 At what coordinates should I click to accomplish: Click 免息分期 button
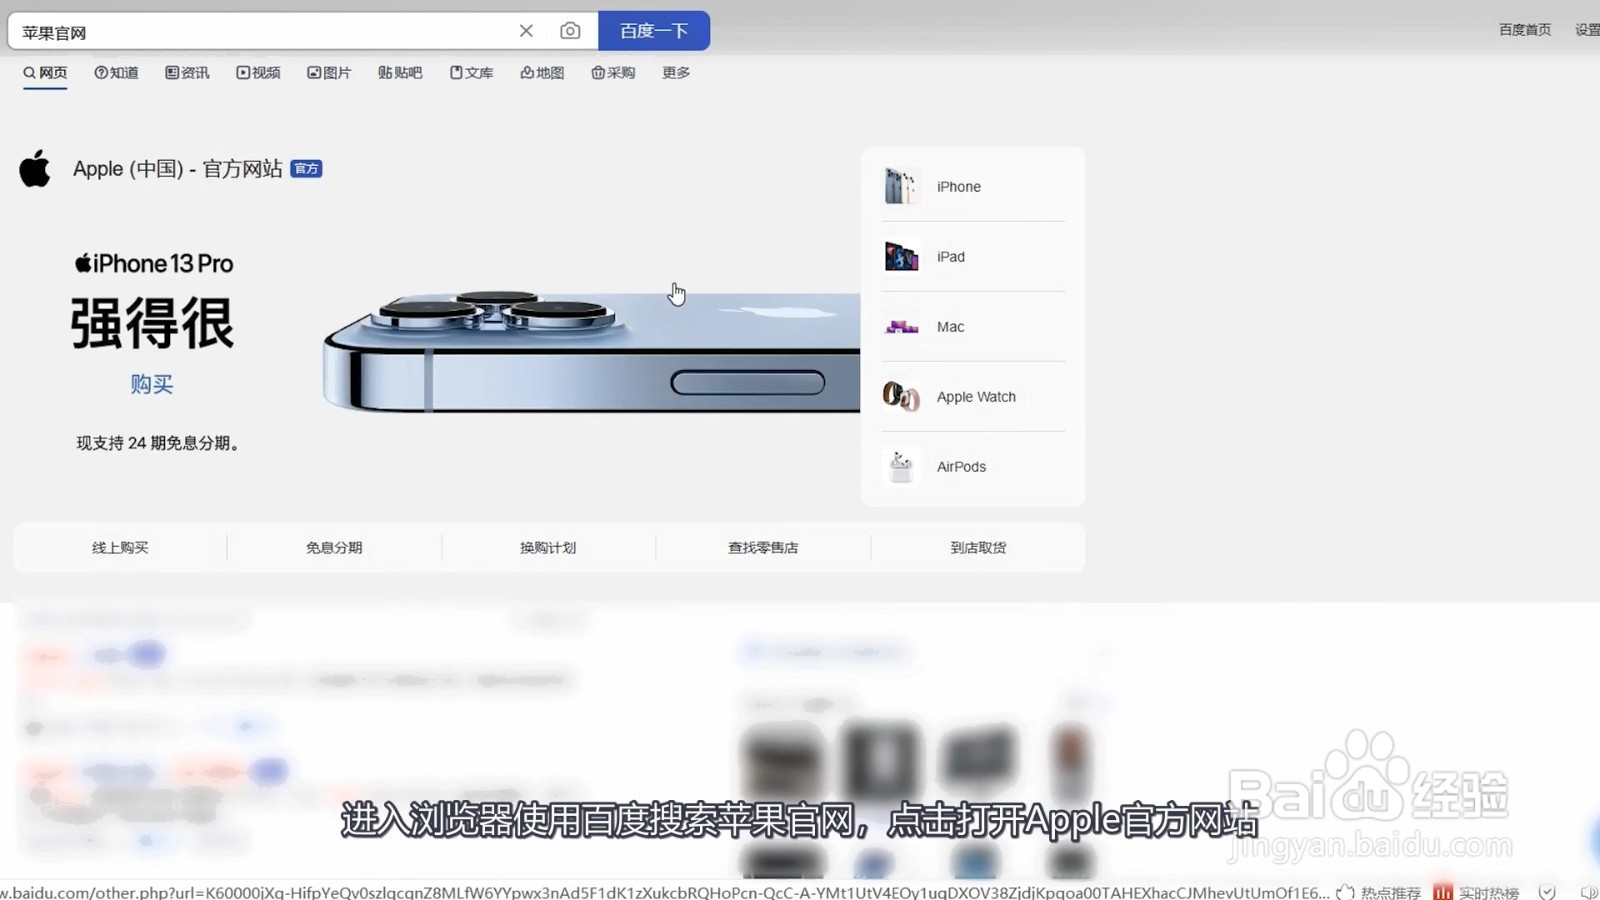[334, 548]
